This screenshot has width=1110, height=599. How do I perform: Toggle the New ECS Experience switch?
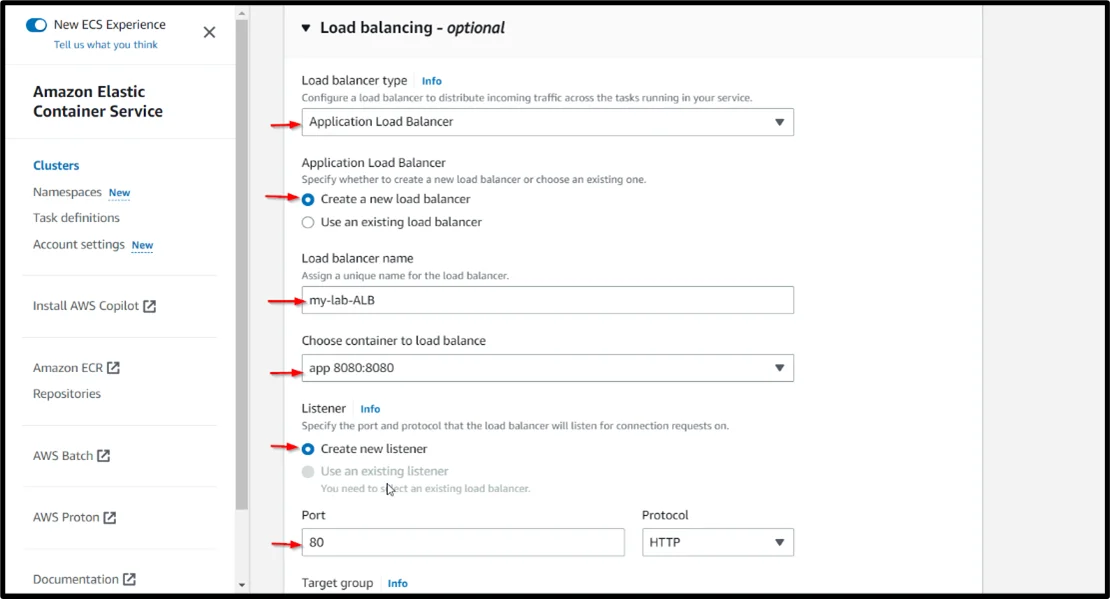36,25
